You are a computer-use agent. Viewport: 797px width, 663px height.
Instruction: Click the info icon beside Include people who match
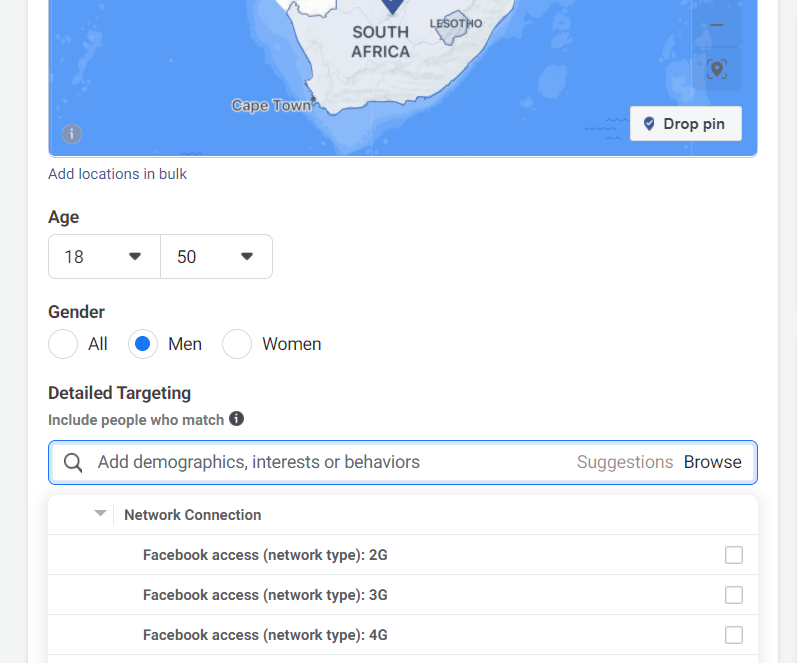coord(236,419)
